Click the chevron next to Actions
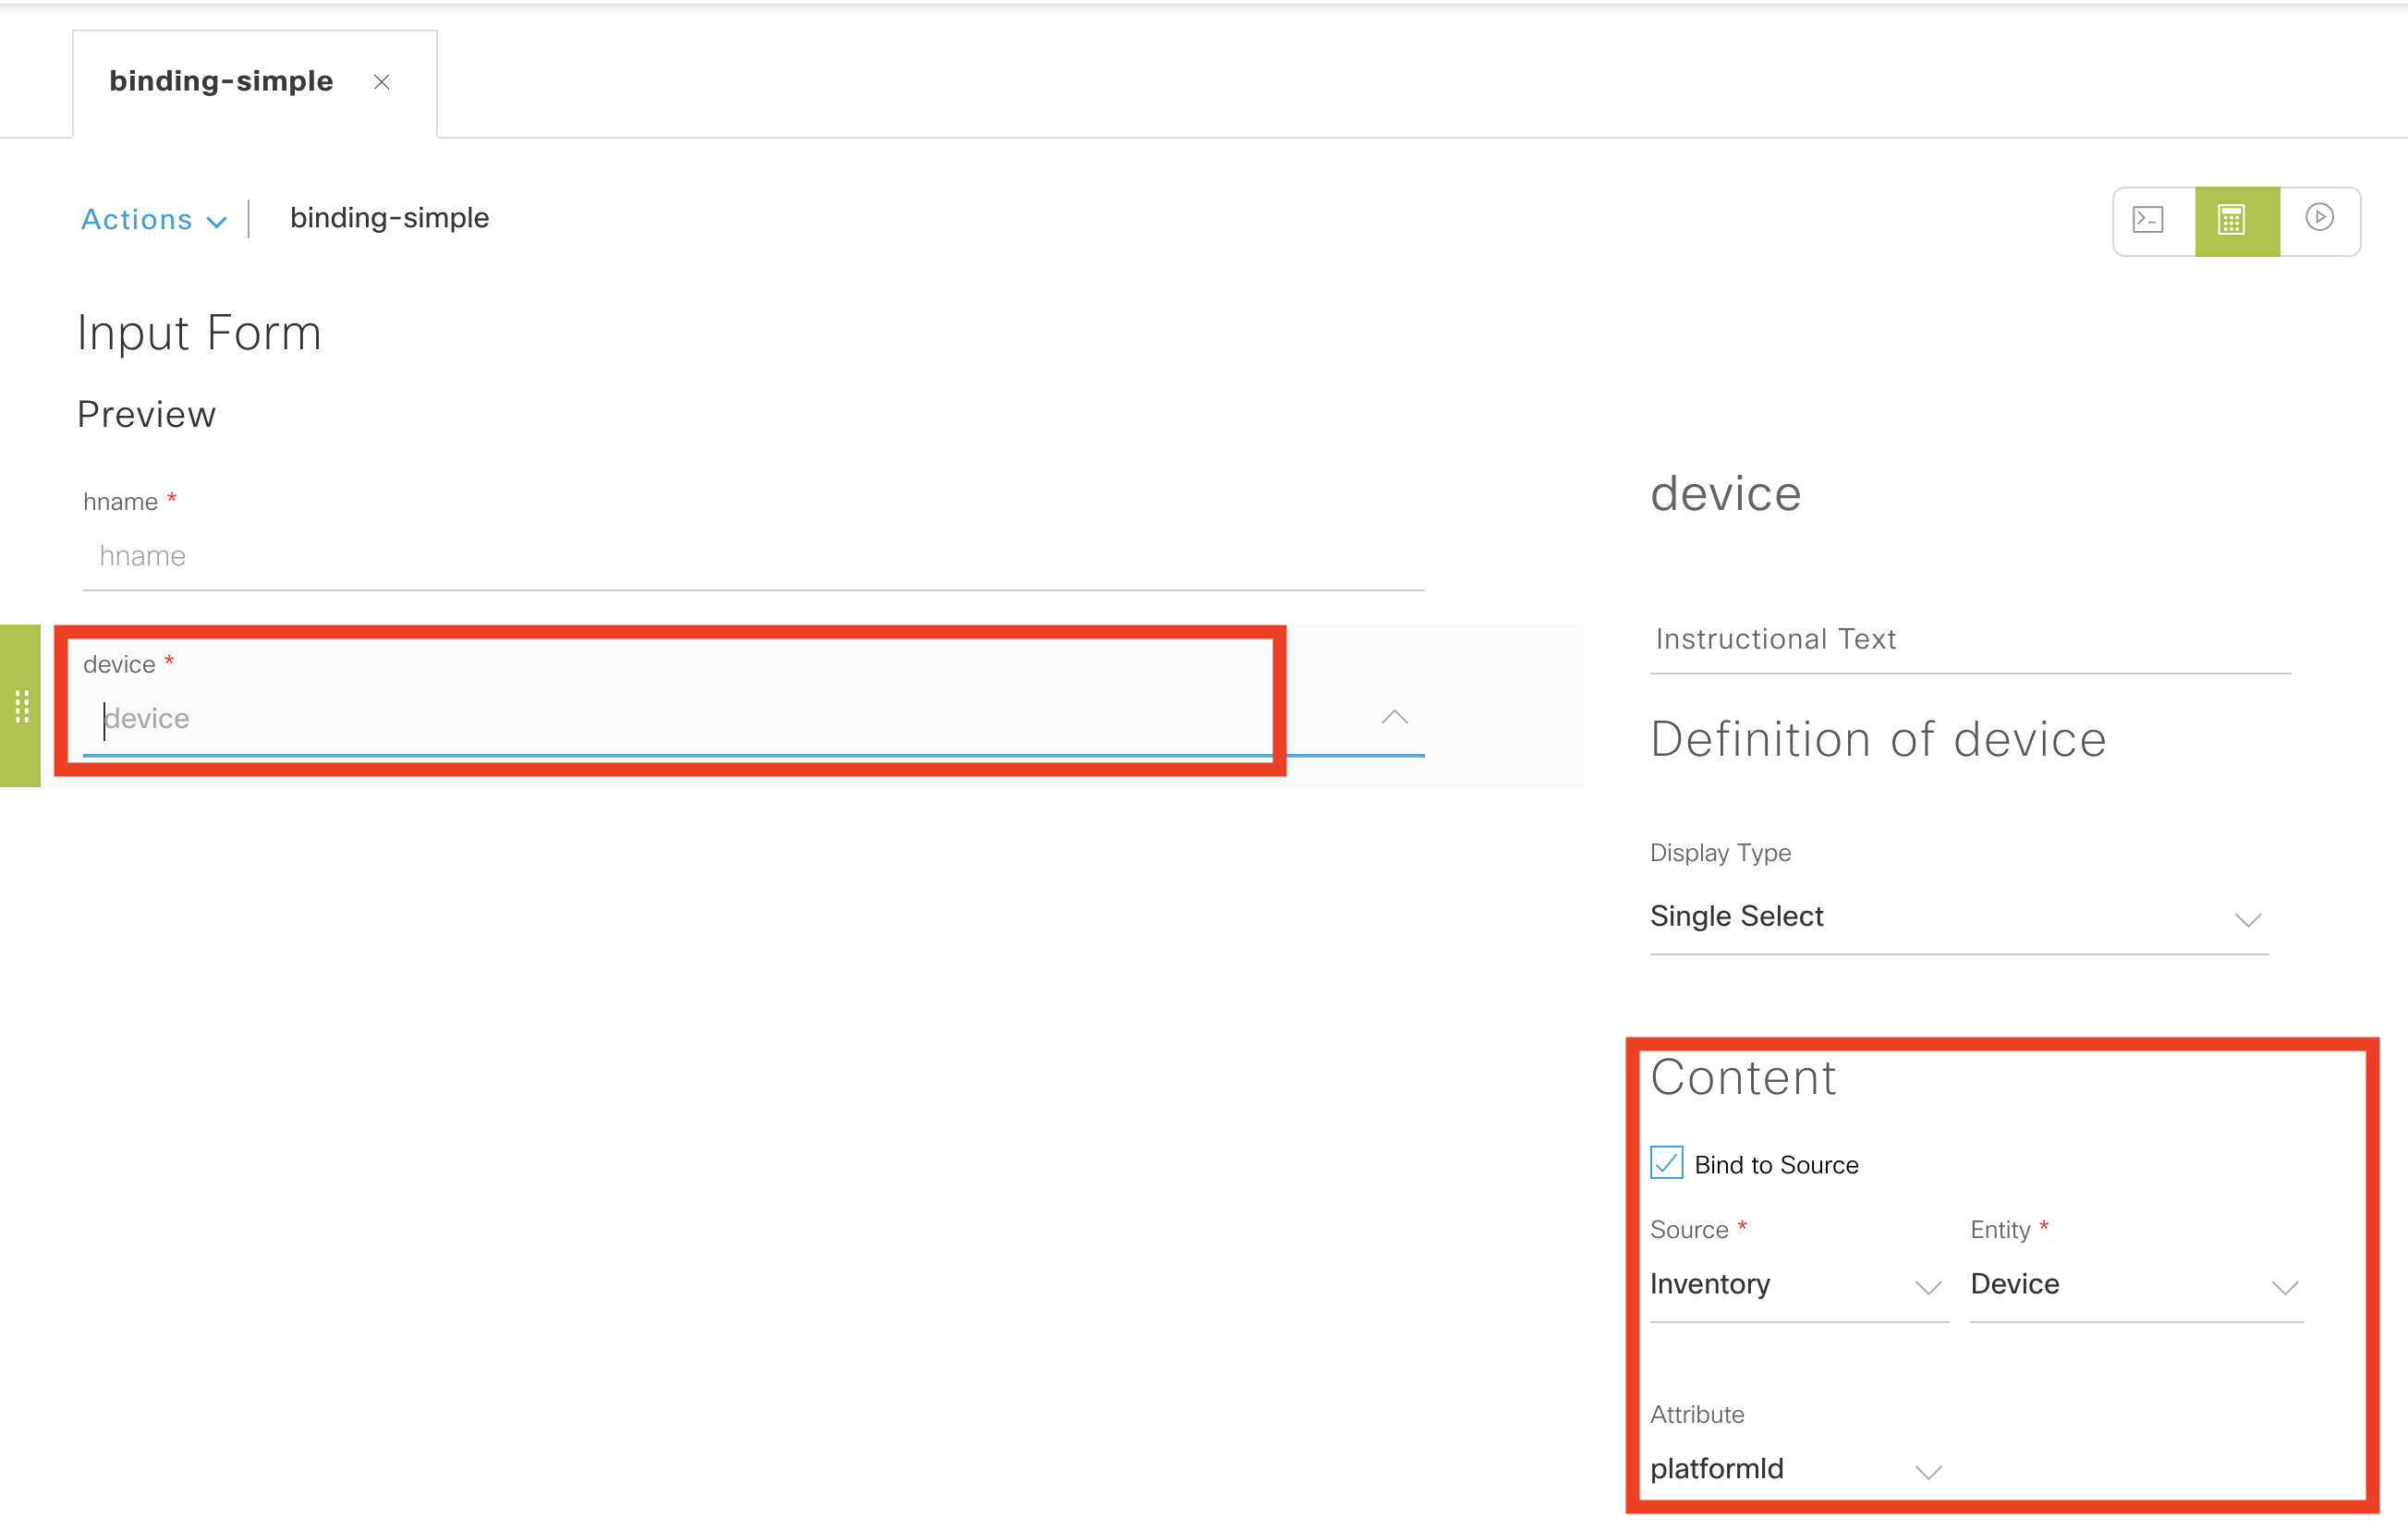2408x1530 pixels. (217, 222)
